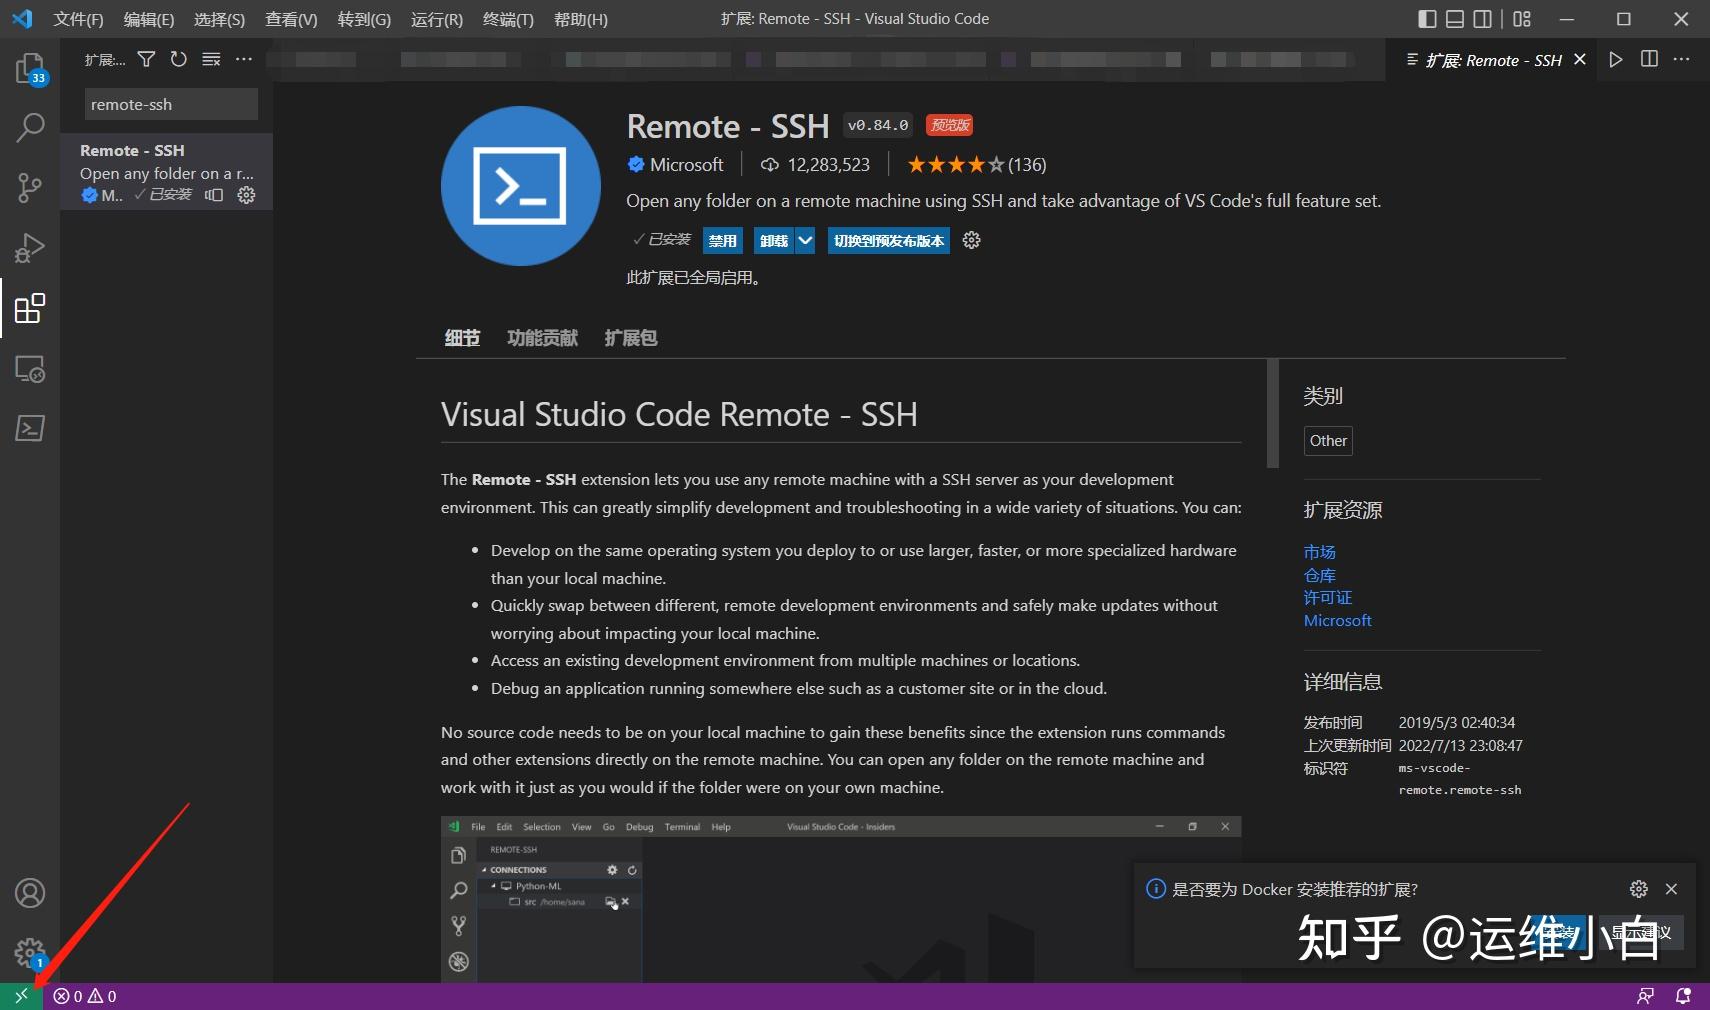Open the Search view icon
The height and width of the screenshot is (1010, 1710).
(x=30, y=128)
